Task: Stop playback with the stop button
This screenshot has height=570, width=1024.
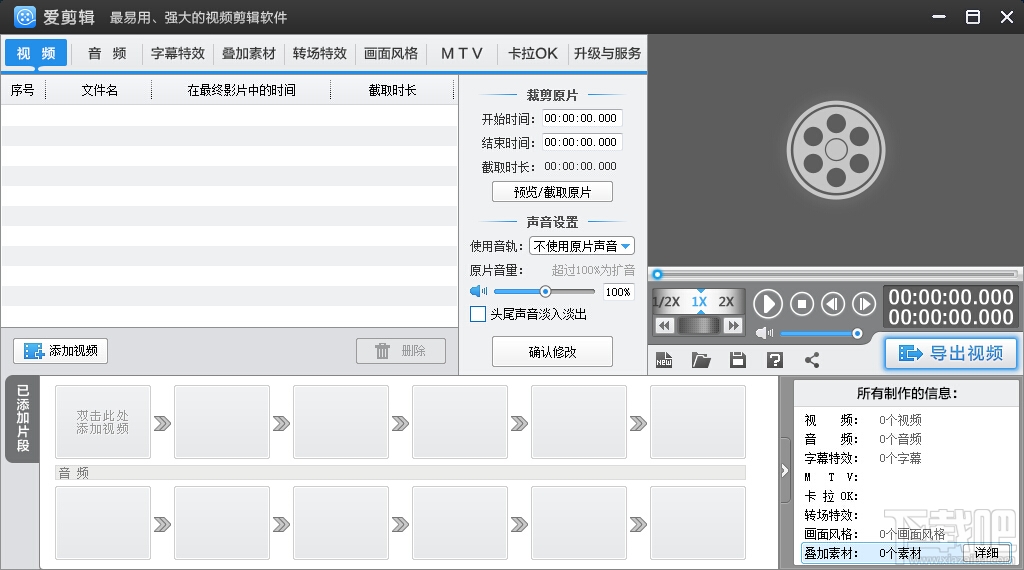Action: click(802, 304)
